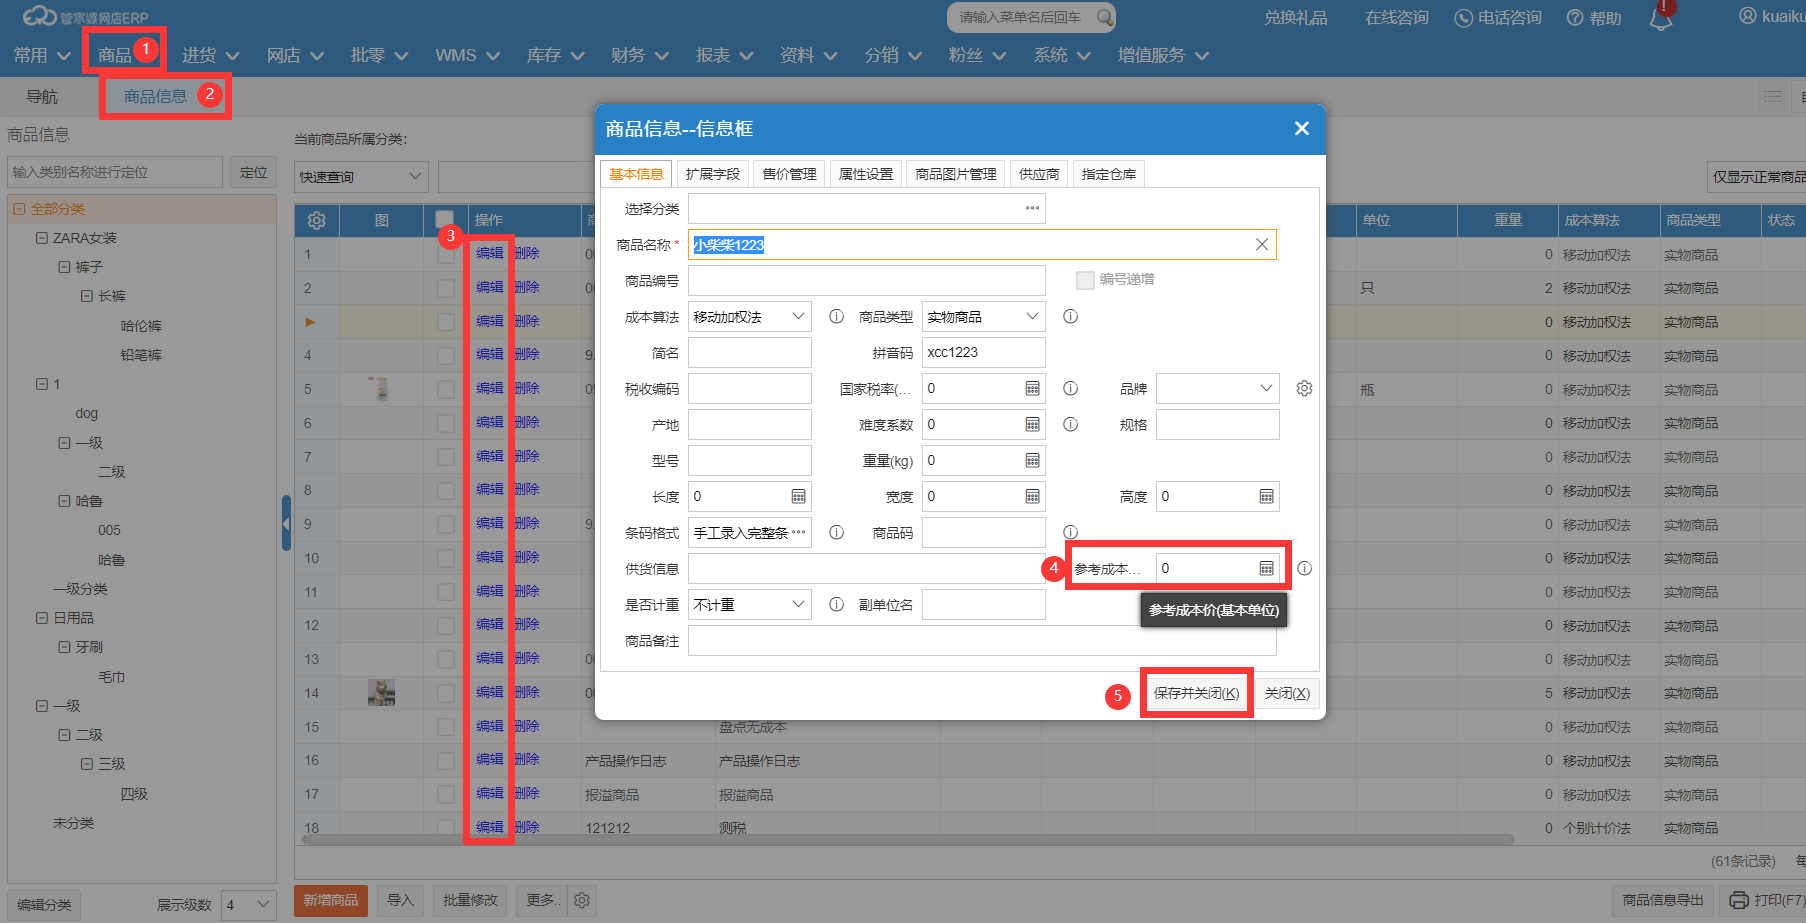Viewport: 1806px width, 923px height.
Task: Open brand settings gear icon
Action: click(1304, 389)
